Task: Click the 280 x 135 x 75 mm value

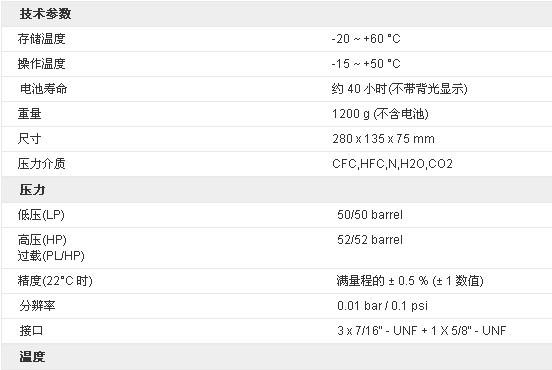Action: [383, 139]
